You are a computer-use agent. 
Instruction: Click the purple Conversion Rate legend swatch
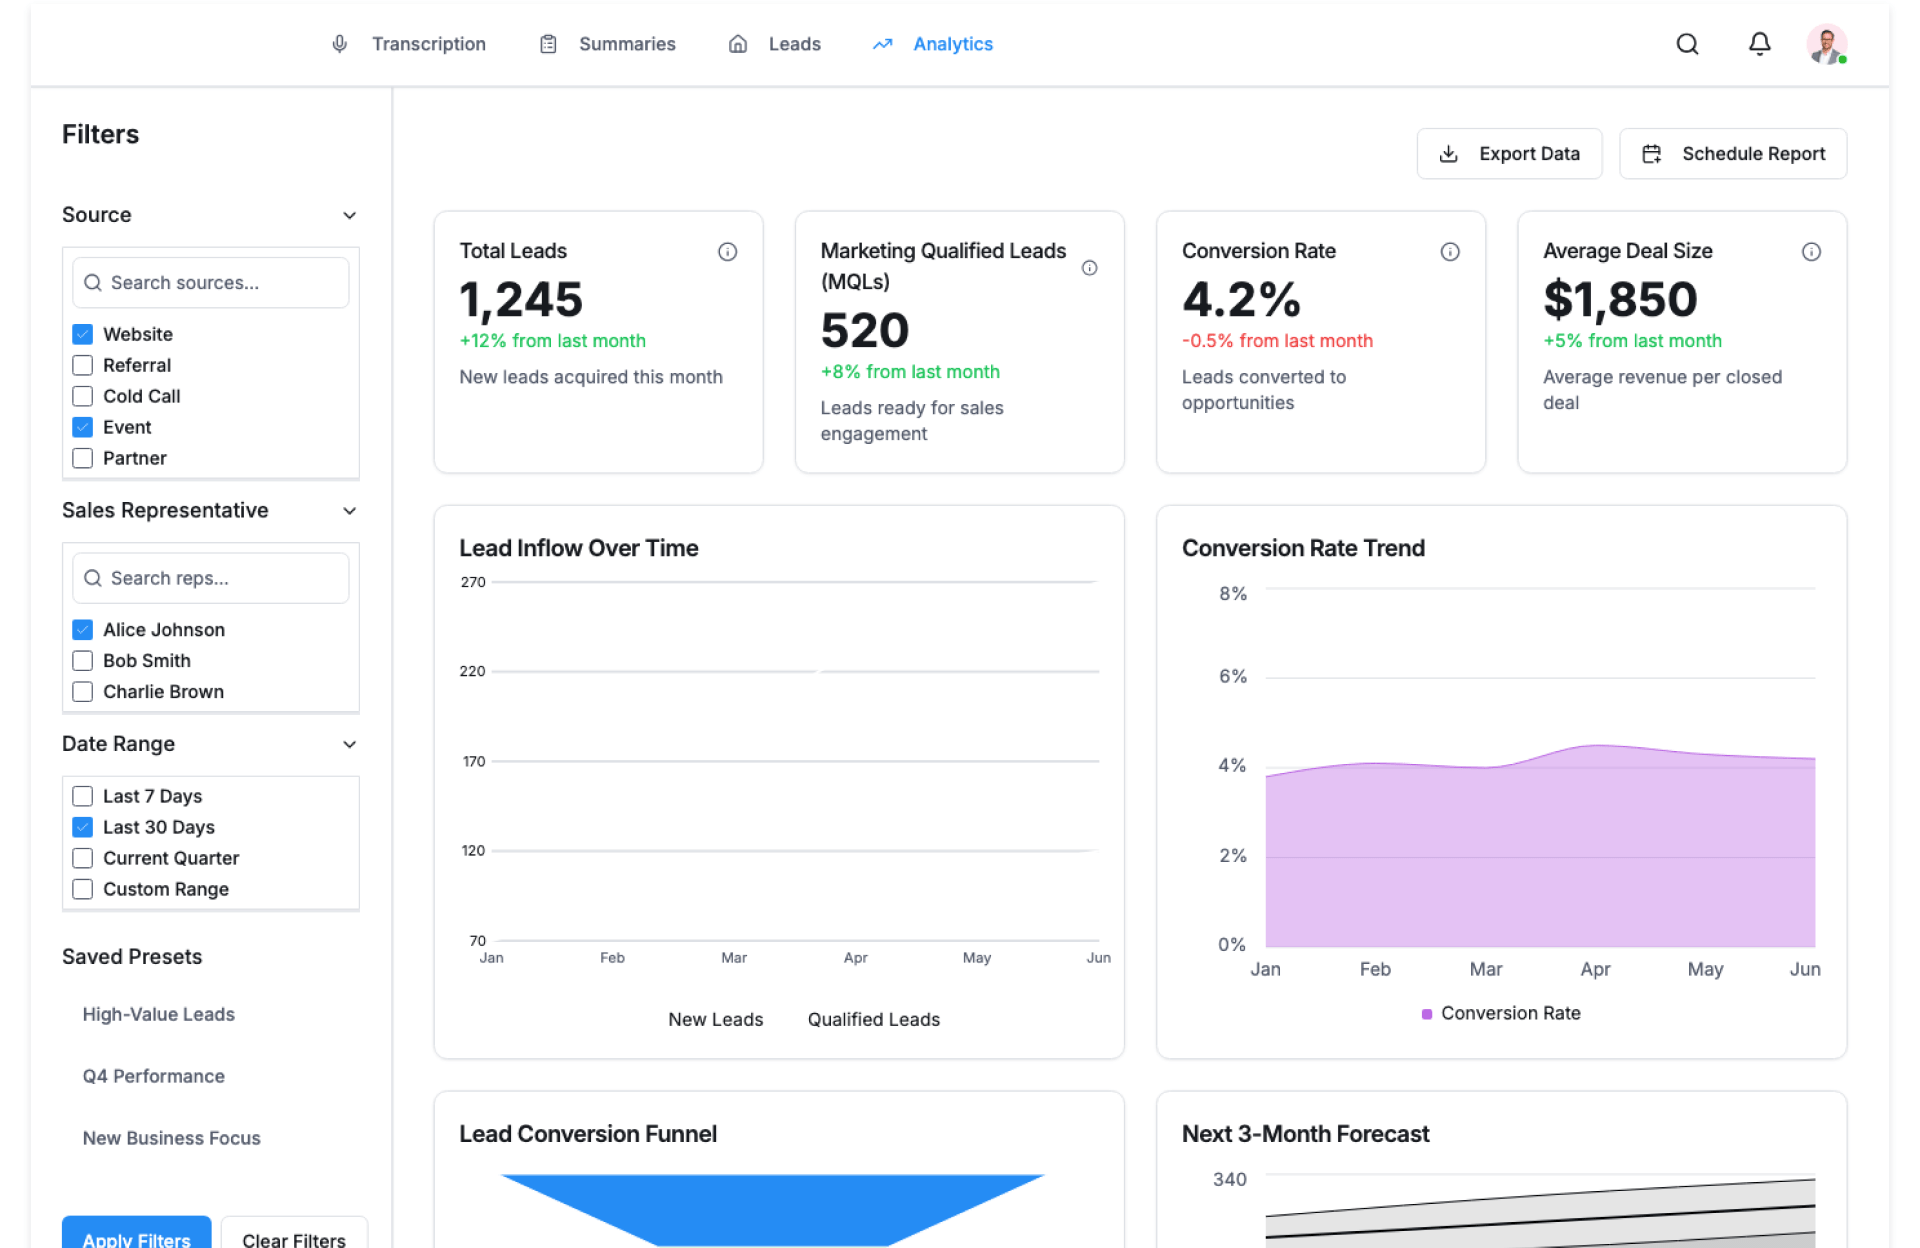pyautogui.click(x=1427, y=1014)
